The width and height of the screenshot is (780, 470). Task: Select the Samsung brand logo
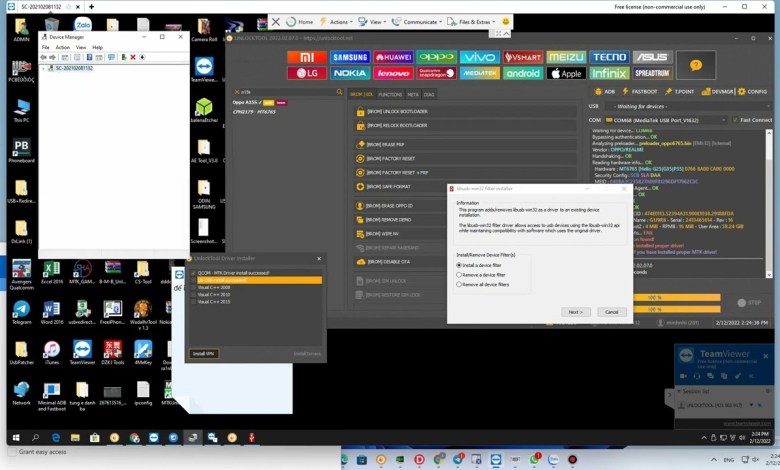(350, 57)
